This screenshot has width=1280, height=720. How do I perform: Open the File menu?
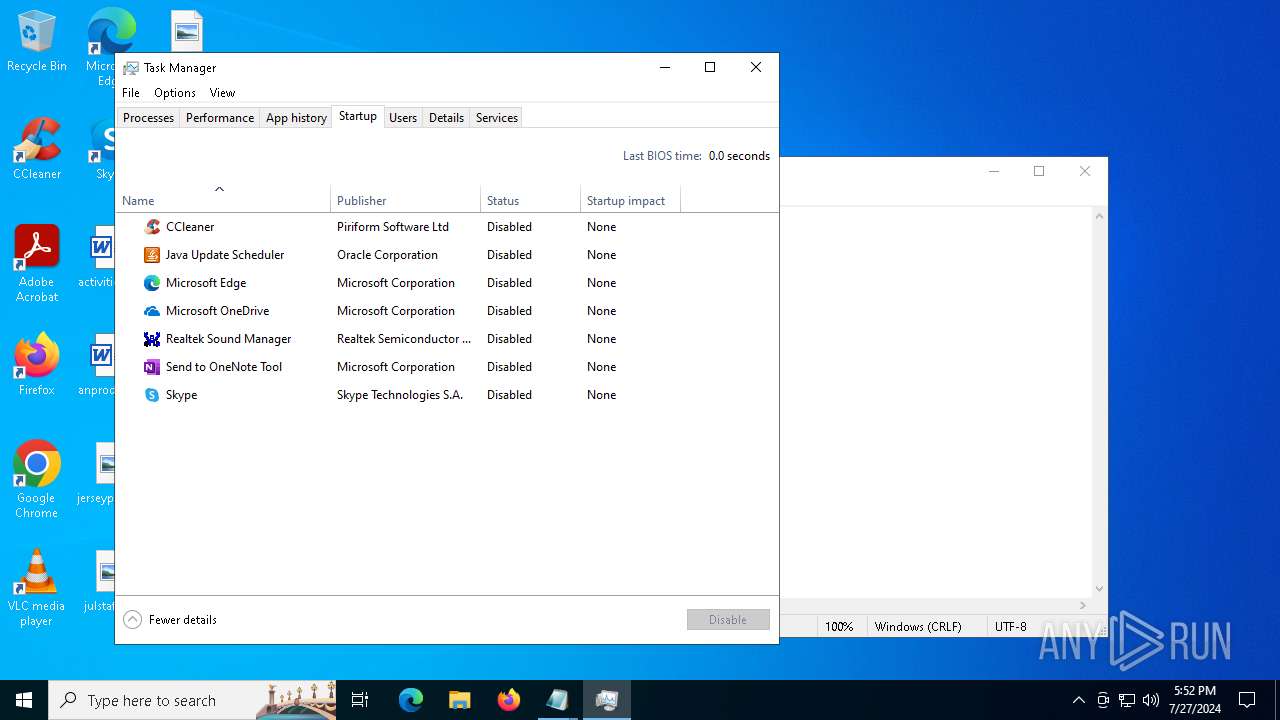coord(131,93)
